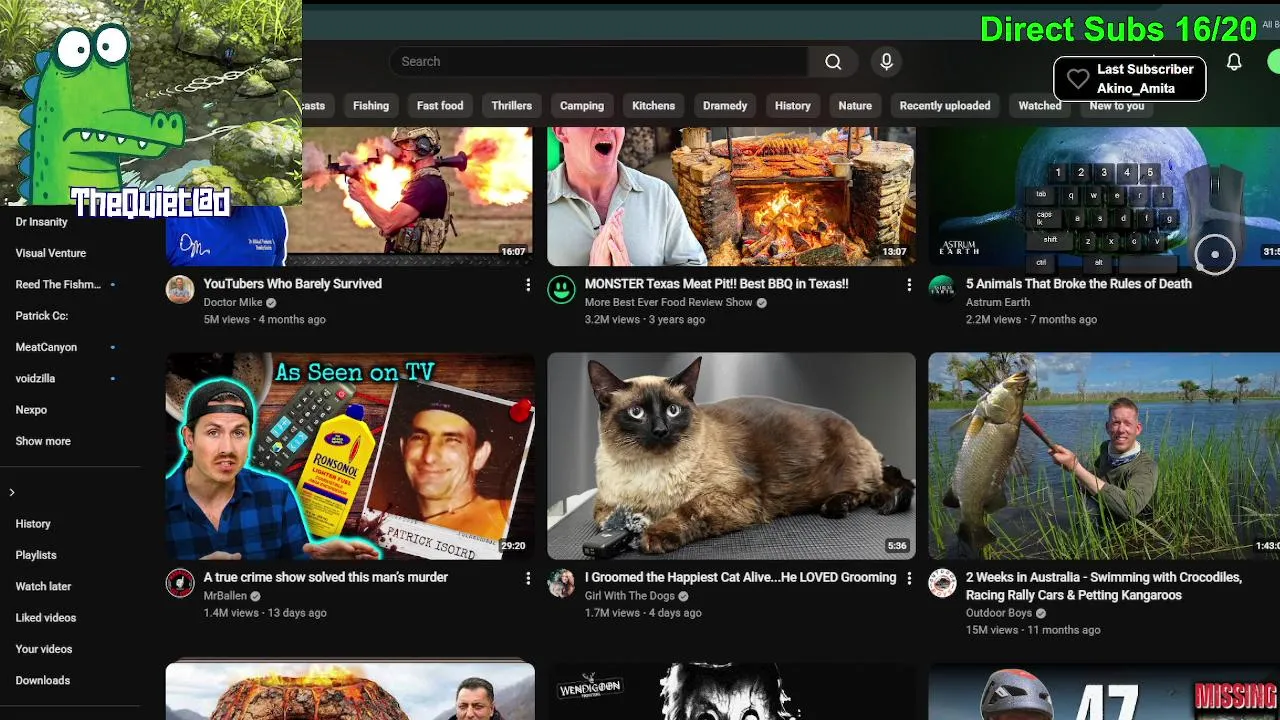
Task: Select the Camping filter chip
Action: (x=582, y=106)
